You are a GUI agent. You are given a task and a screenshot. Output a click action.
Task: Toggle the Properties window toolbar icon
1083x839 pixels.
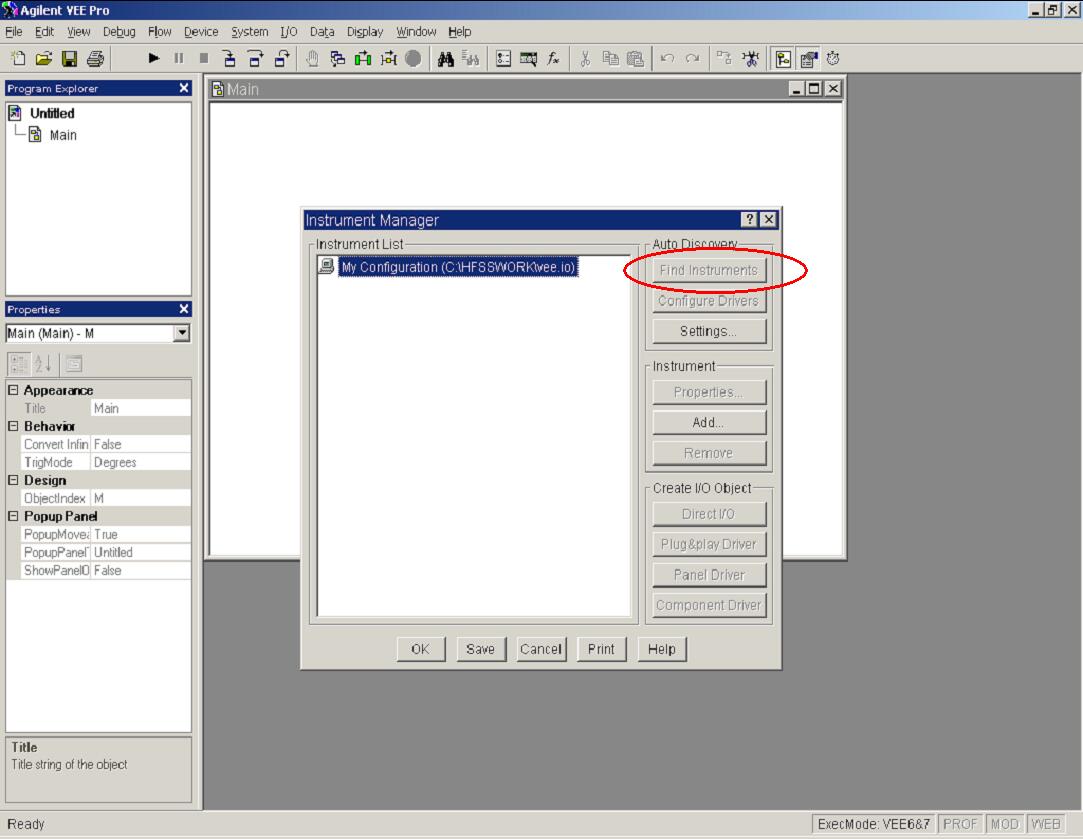click(808, 59)
